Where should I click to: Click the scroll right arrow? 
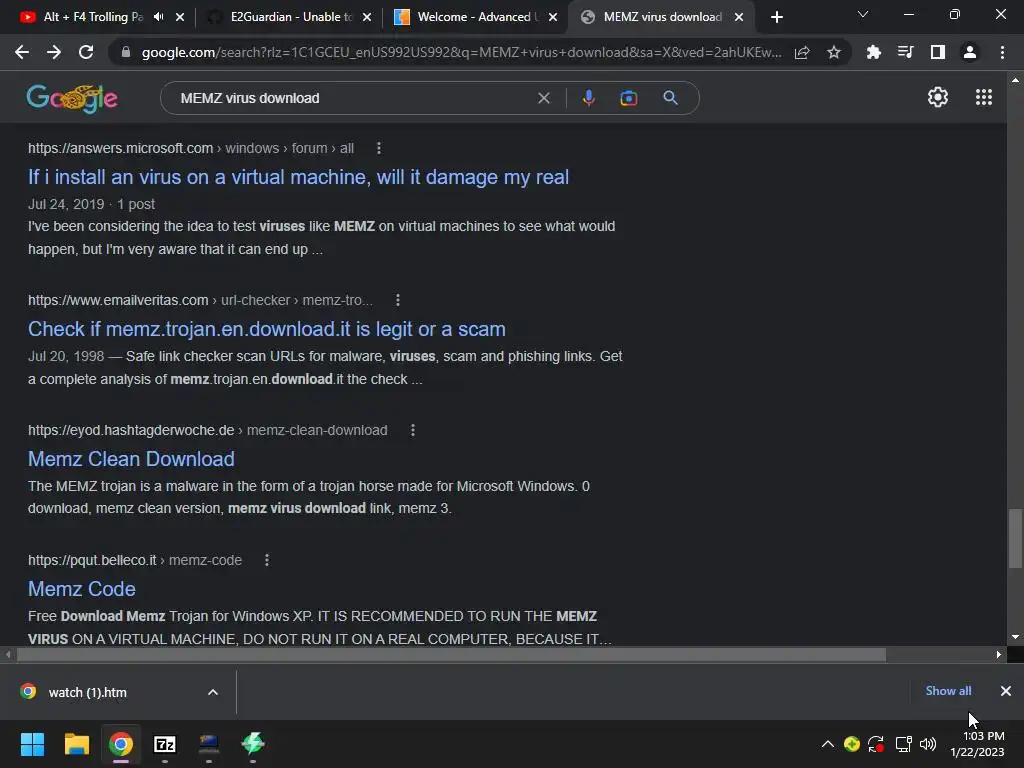pyautogui.click(x=999, y=654)
